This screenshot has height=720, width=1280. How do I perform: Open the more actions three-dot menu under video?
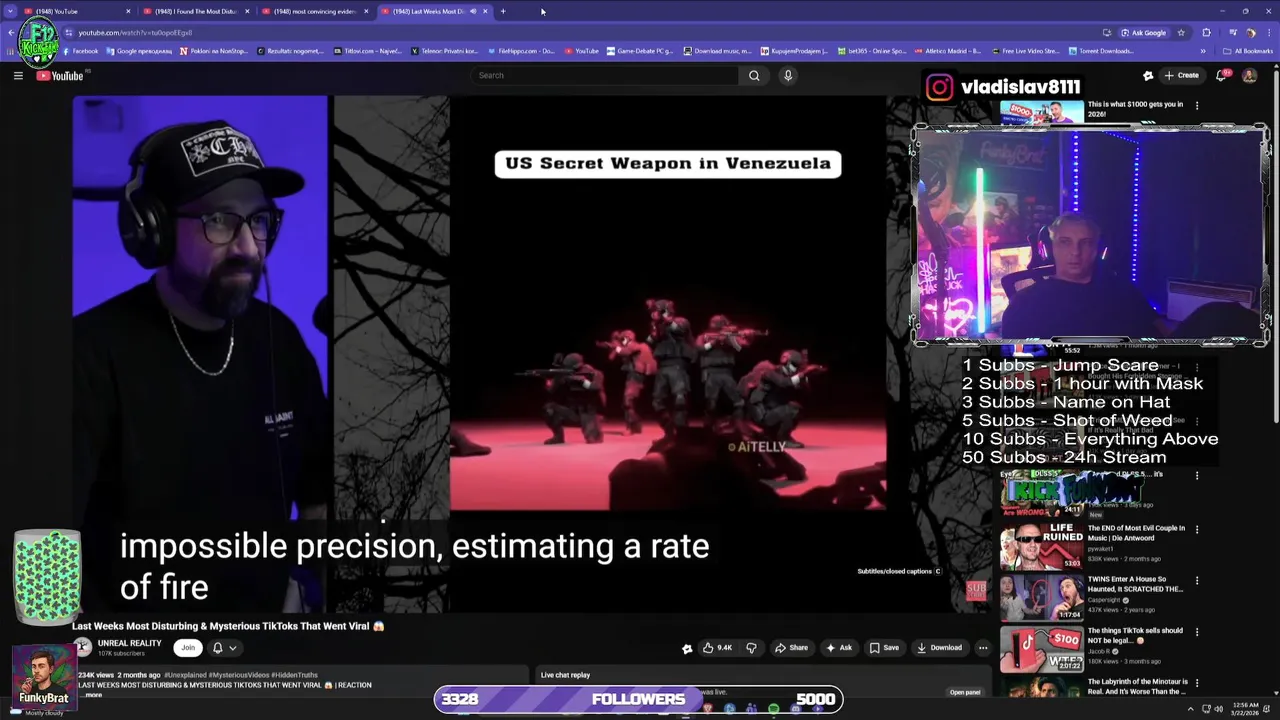point(983,647)
